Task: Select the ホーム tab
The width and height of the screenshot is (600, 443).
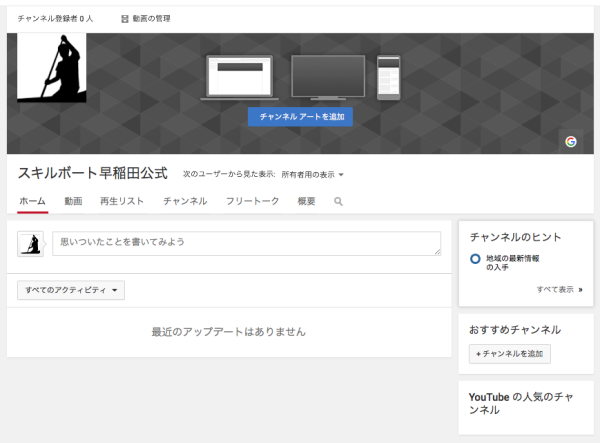Action: (x=33, y=201)
